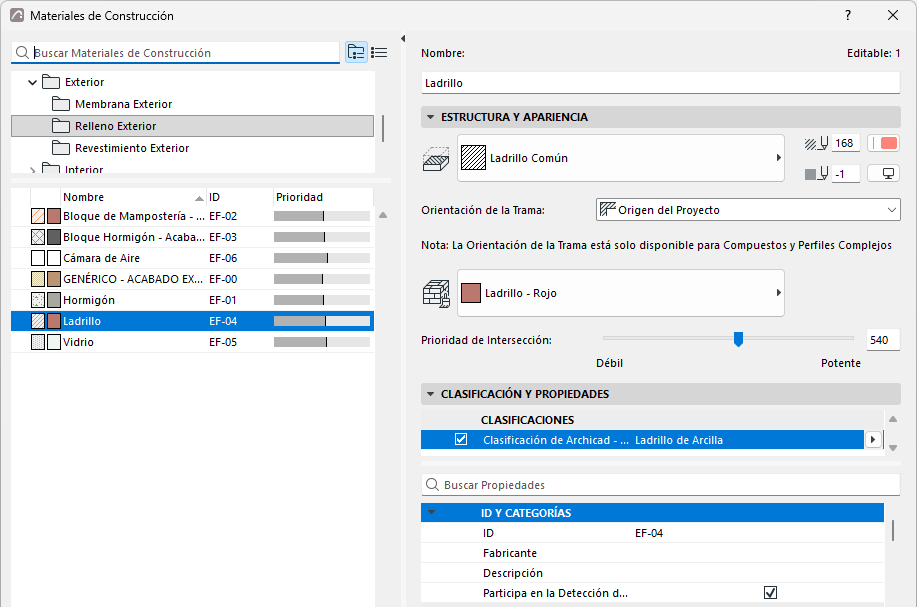
Task: Click the monitor window background button
Action: point(883,174)
